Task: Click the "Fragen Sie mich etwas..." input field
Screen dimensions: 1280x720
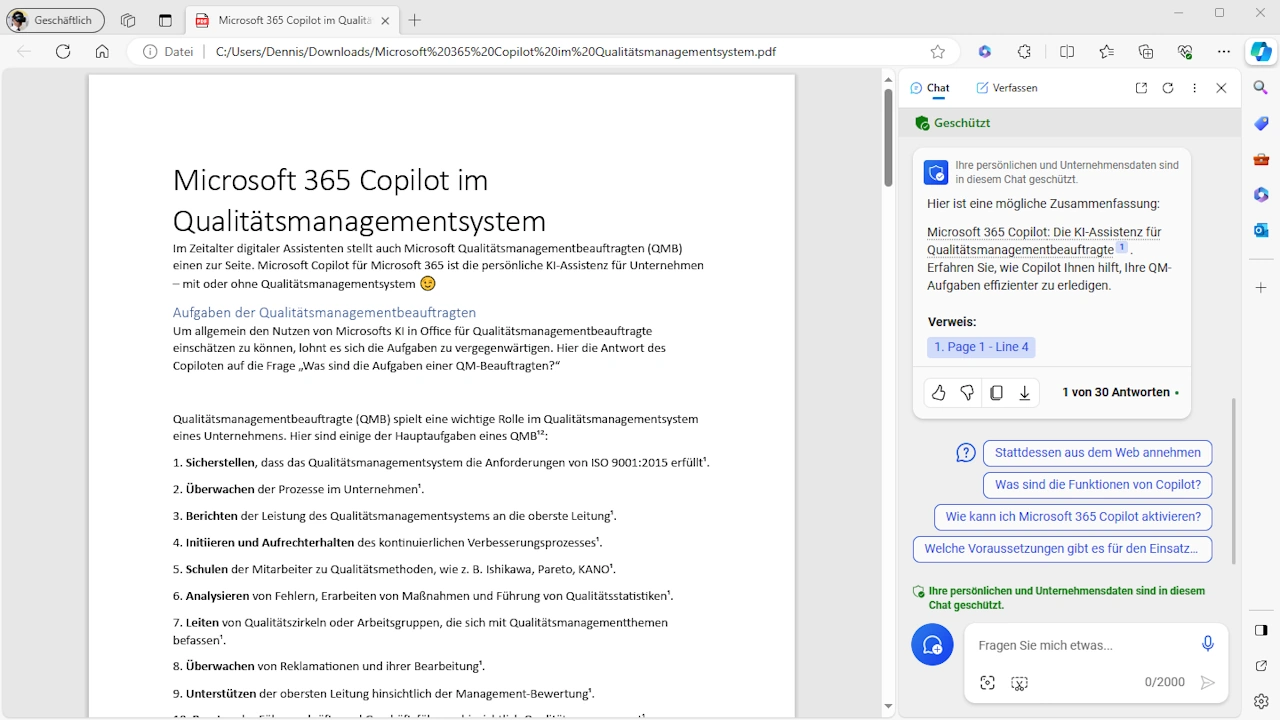Action: (x=1080, y=645)
